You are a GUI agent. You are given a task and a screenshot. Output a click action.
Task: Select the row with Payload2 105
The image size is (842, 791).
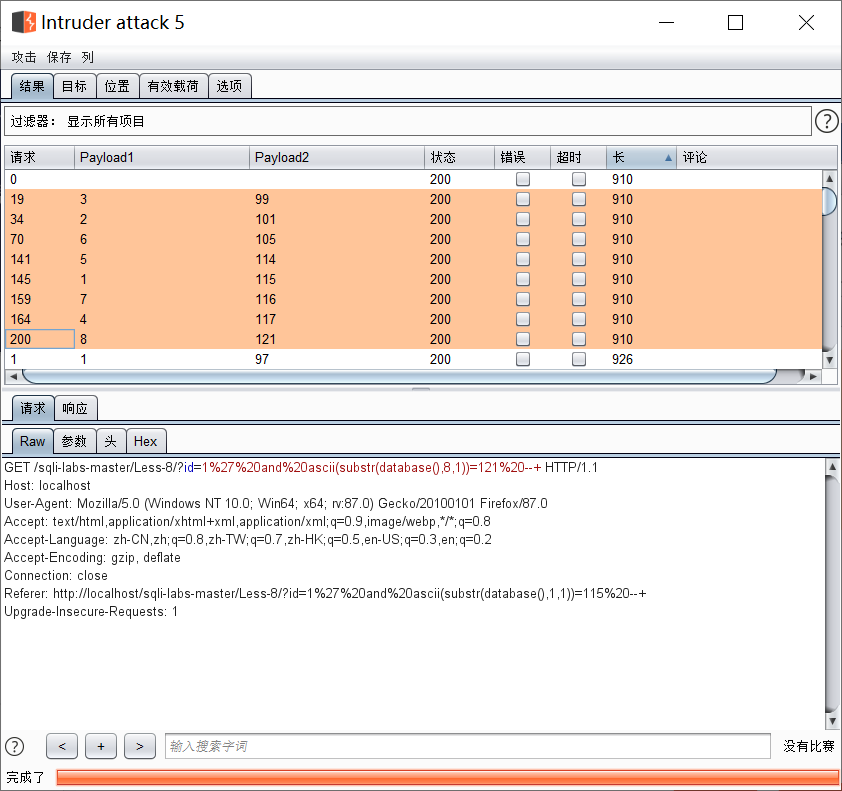413,239
